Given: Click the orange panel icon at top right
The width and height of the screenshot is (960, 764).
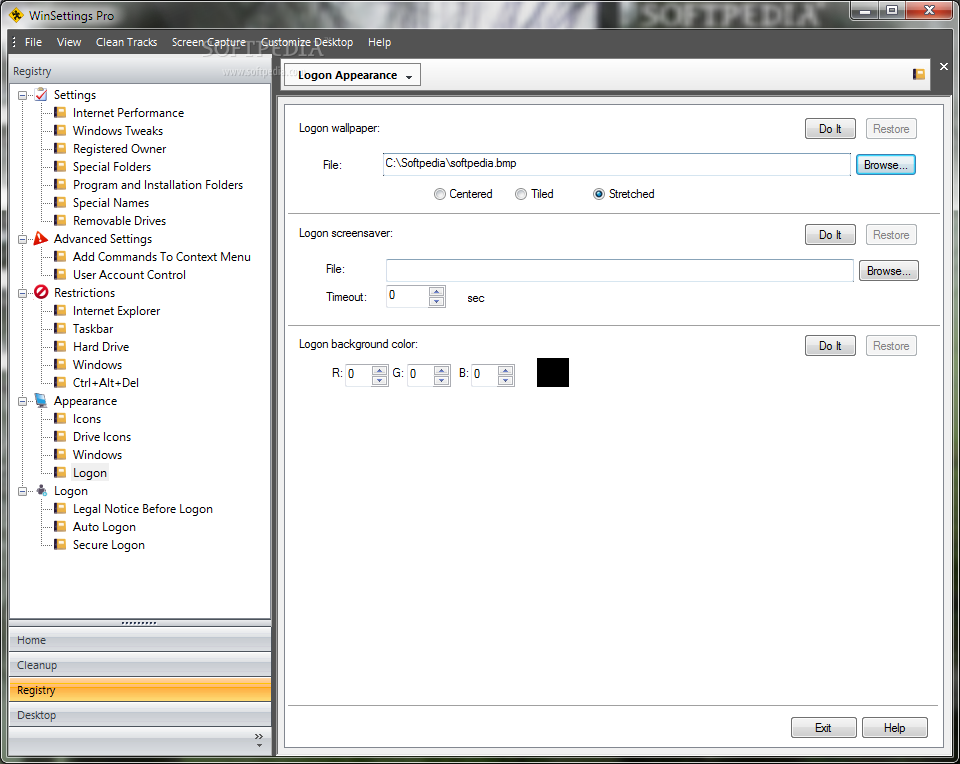Looking at the screenshot, I should [x=918, y=74].
